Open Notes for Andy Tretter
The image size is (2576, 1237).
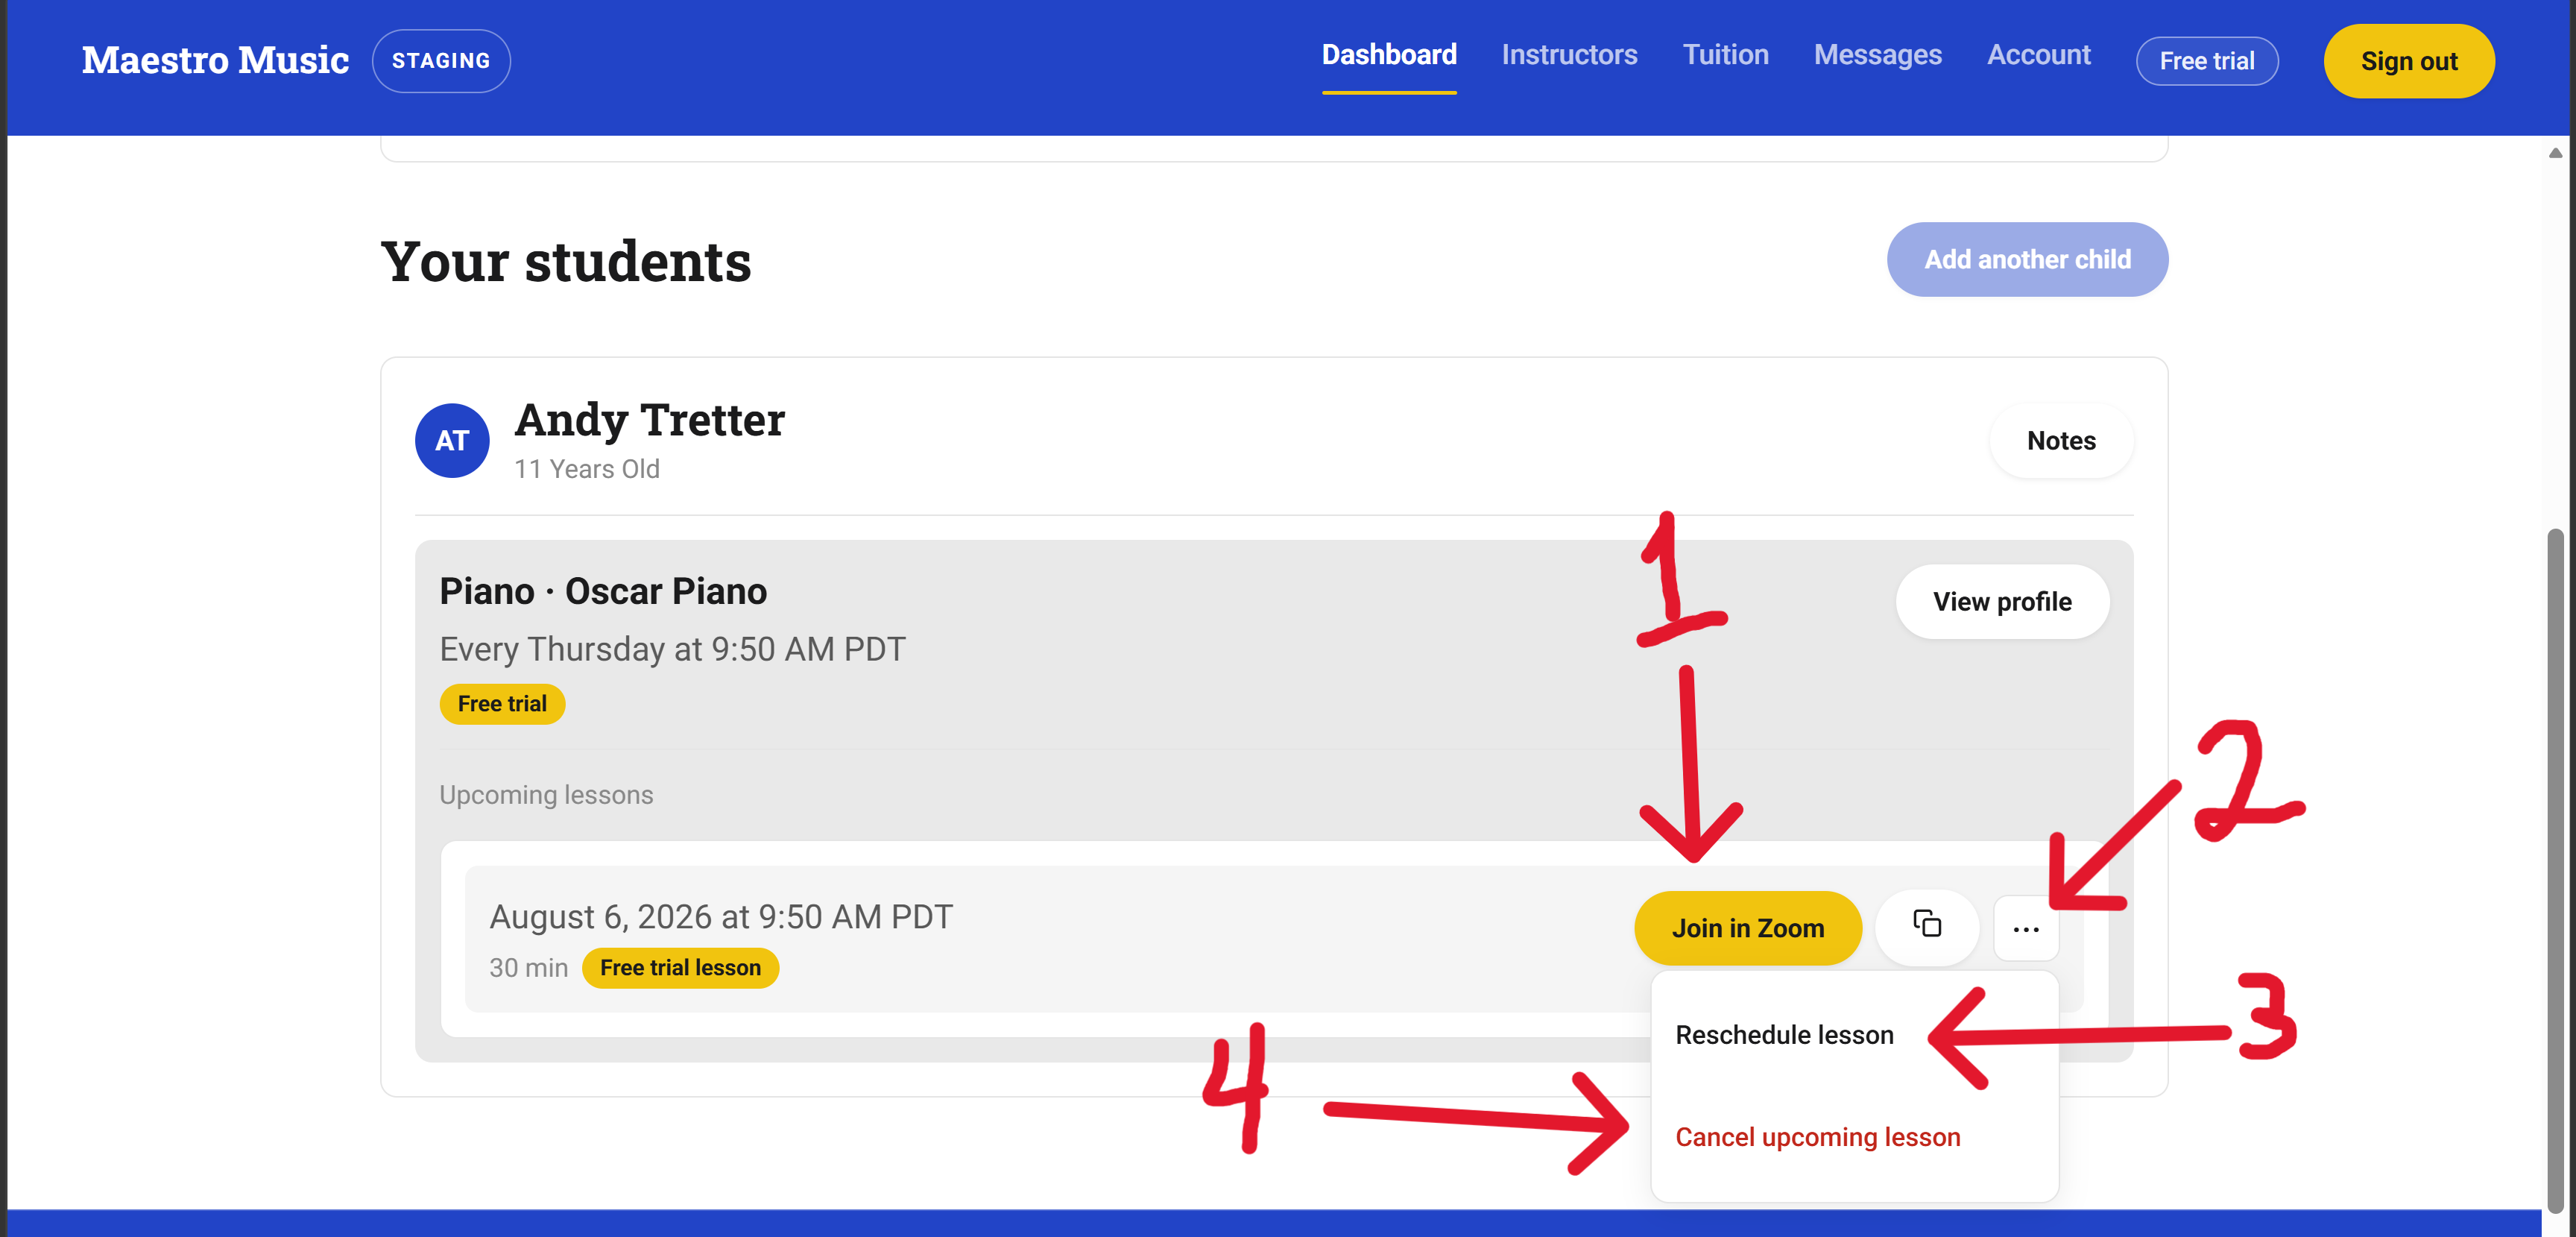click(2061, 441)
